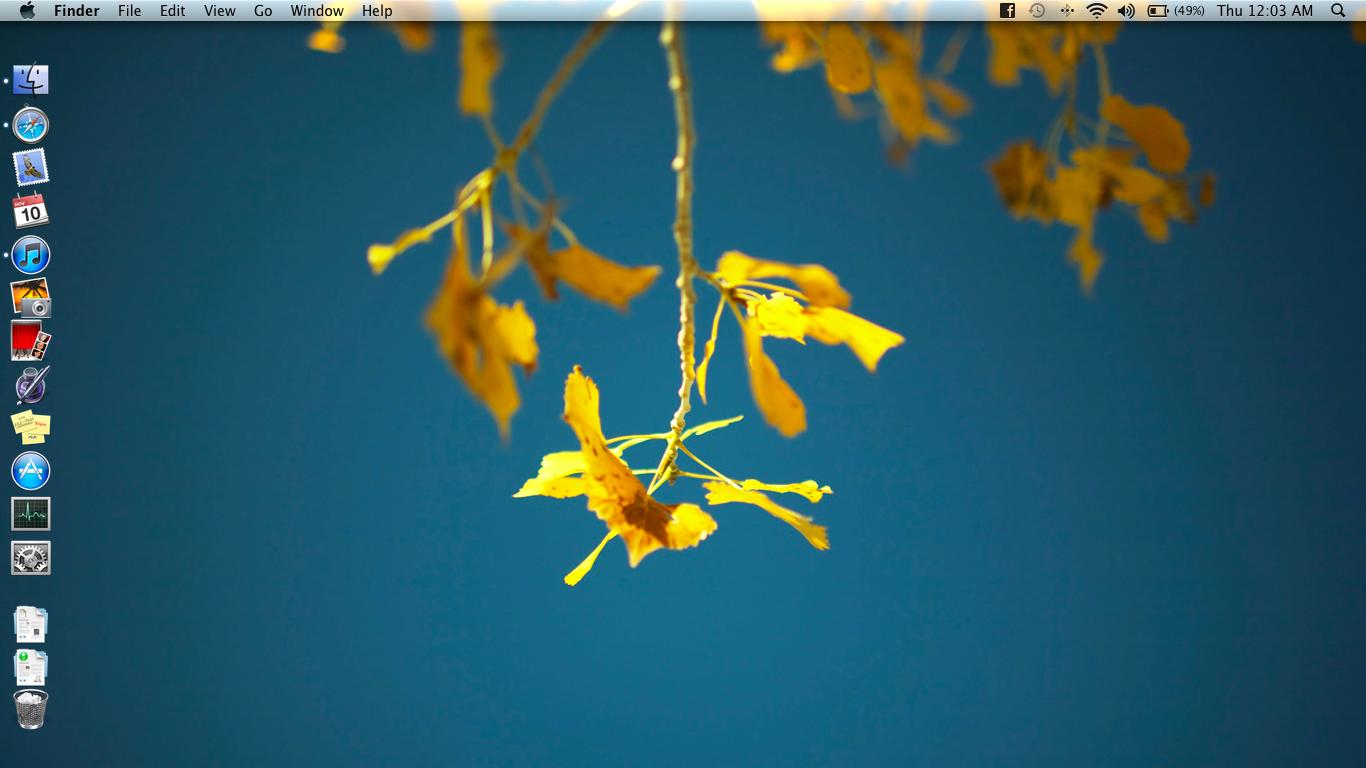Launch Safari from the Dock
The height and width of the screenshot is (768, 1366).
[x=31, y=125]
